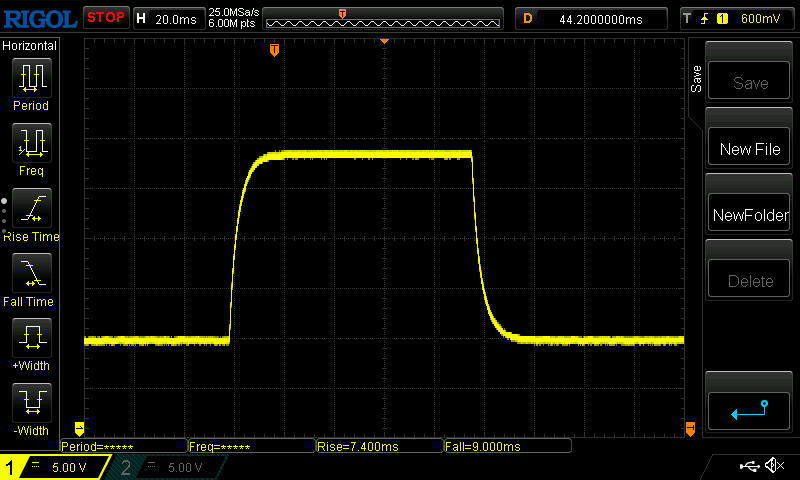Click the menu page indicator dots
The image size is (800, 480).
[x=4, y=216]
